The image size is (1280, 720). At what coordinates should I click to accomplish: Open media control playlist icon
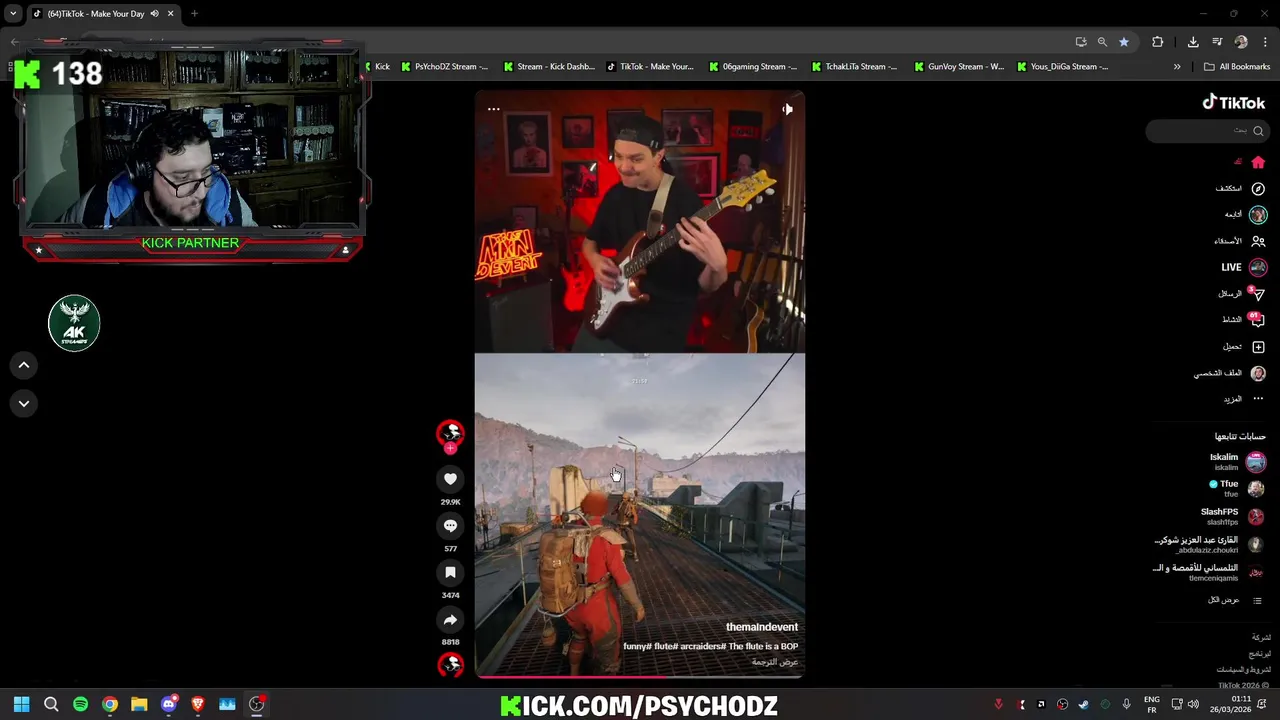(x=1217, y=42)
